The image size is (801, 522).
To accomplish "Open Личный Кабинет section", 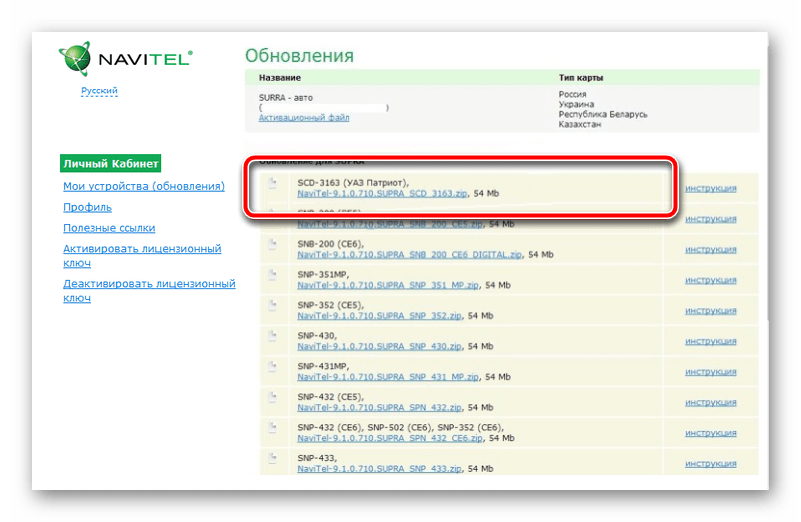I will [110, 163].
